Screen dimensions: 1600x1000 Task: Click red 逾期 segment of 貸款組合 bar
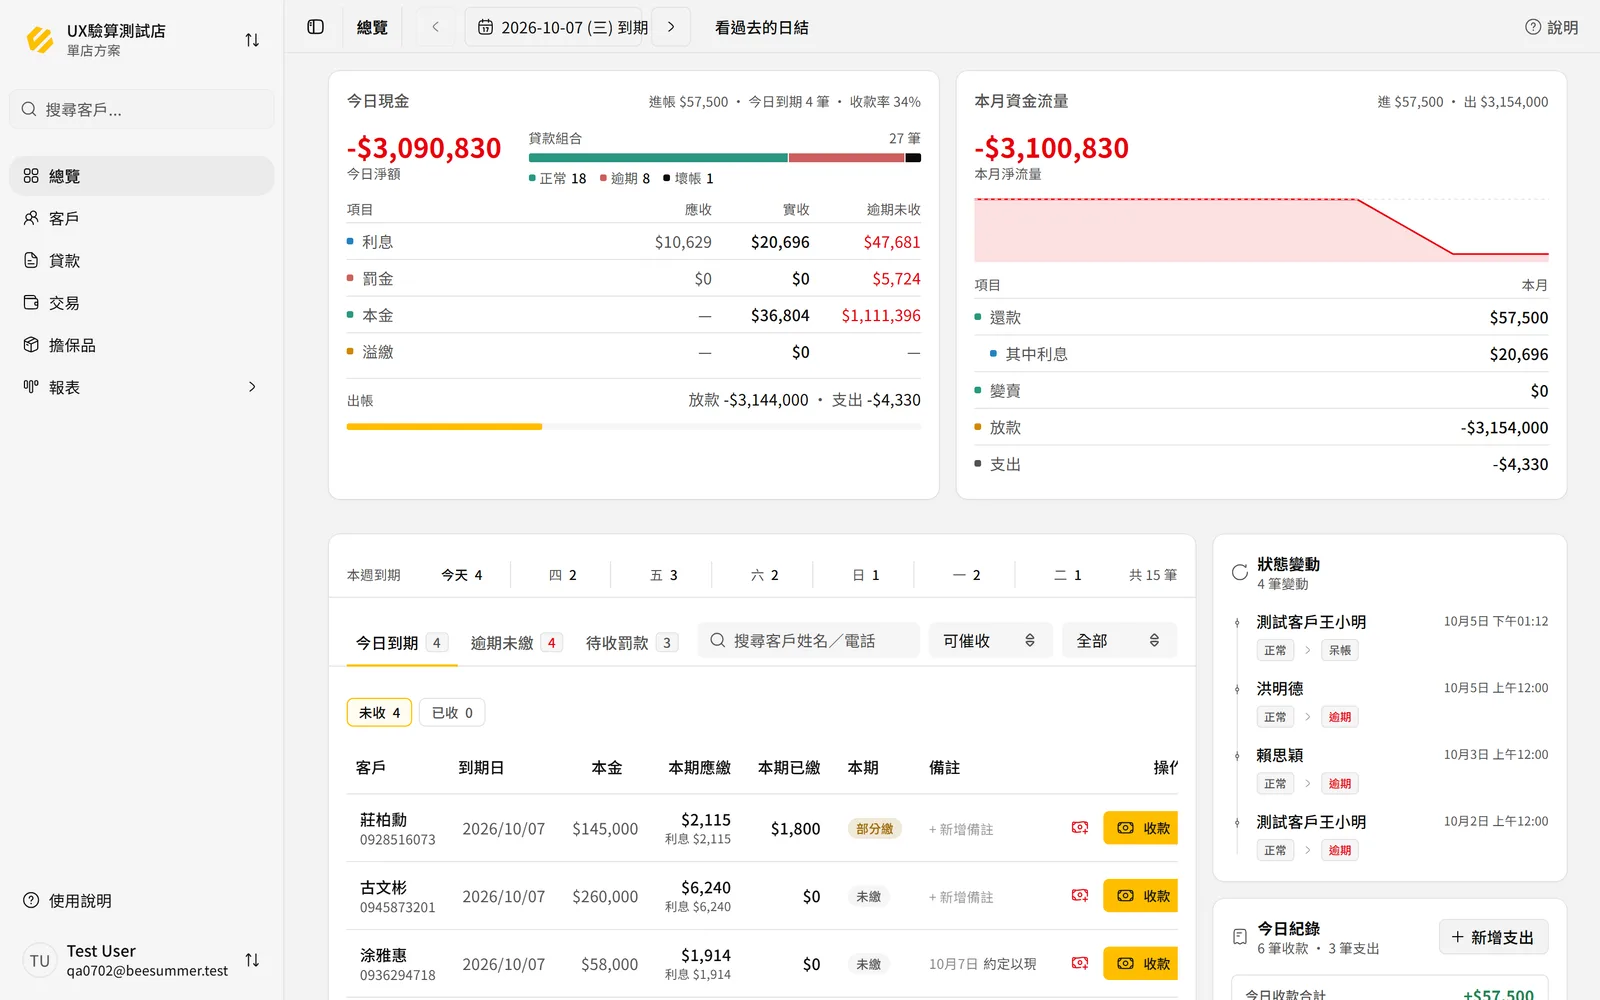[847, 157]
